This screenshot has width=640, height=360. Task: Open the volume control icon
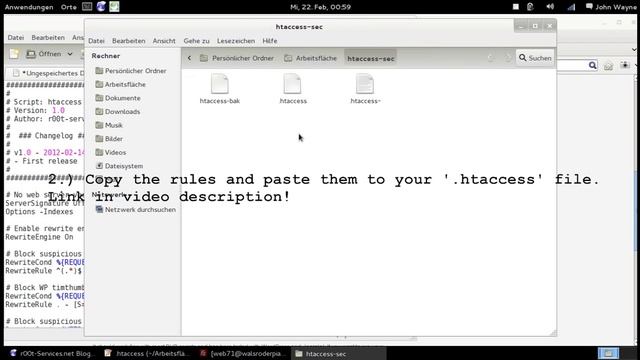pos(550,7)
